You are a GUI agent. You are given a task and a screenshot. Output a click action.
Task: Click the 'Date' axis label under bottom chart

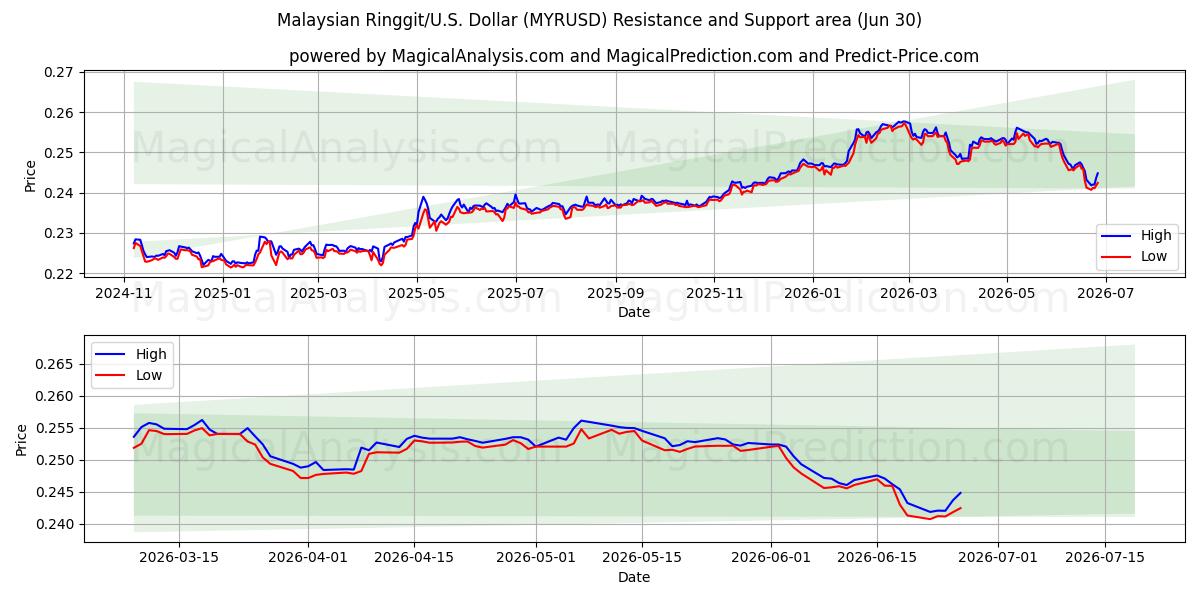pos(633,577)
